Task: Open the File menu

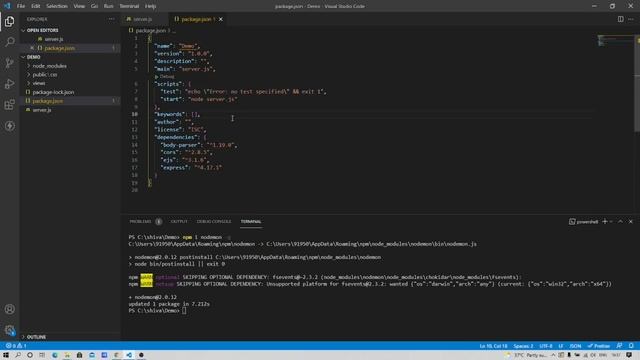Action: (x=21, y=6)
